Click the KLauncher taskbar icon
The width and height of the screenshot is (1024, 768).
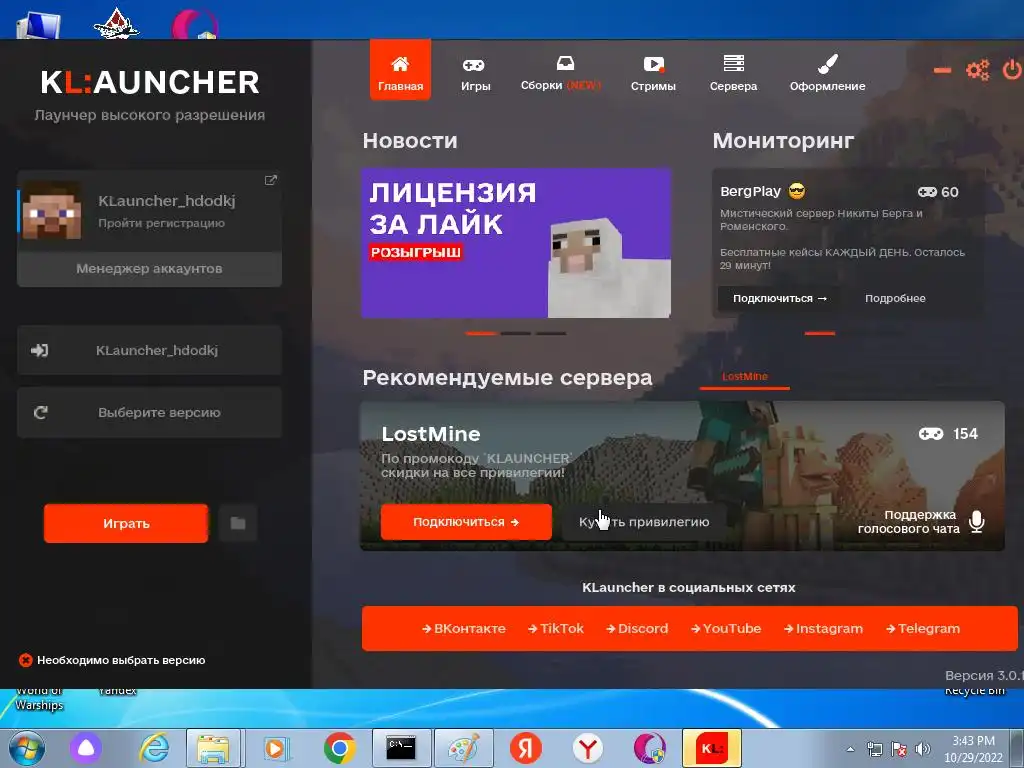point(712,748)
